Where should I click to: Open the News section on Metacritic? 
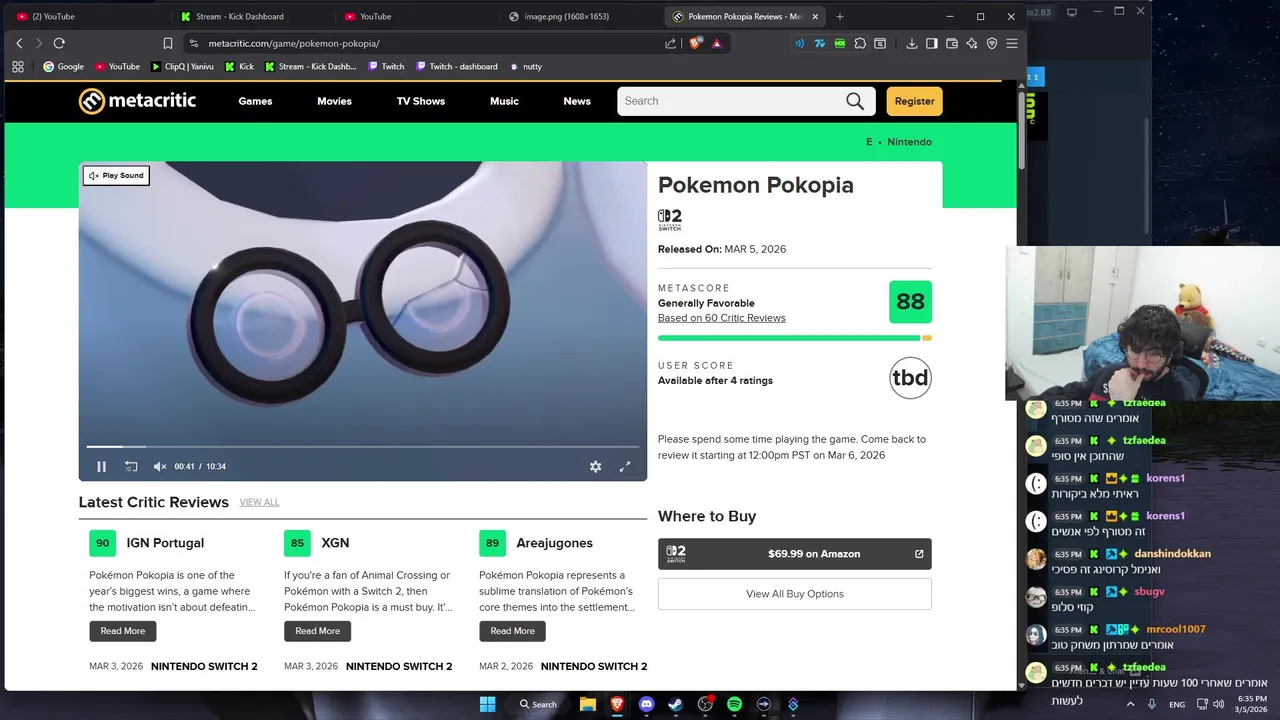tap(577, 101)
